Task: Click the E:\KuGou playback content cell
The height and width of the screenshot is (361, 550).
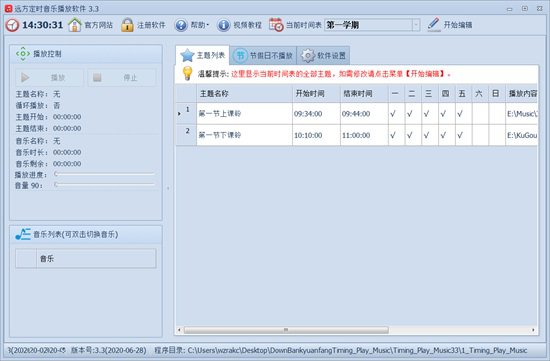Action: coord(522,135)
